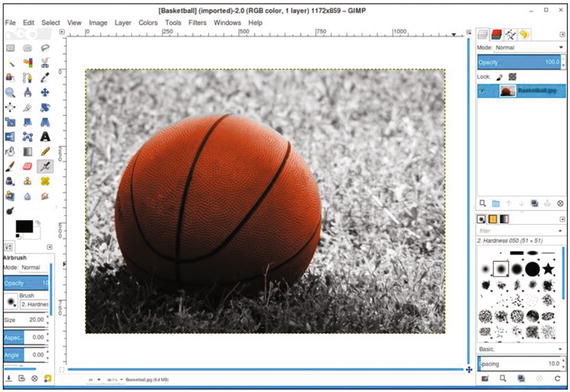Screen dimensions: 570x392
Task: Click the black foreground color swatch
Action: click(x=24, y=226)
